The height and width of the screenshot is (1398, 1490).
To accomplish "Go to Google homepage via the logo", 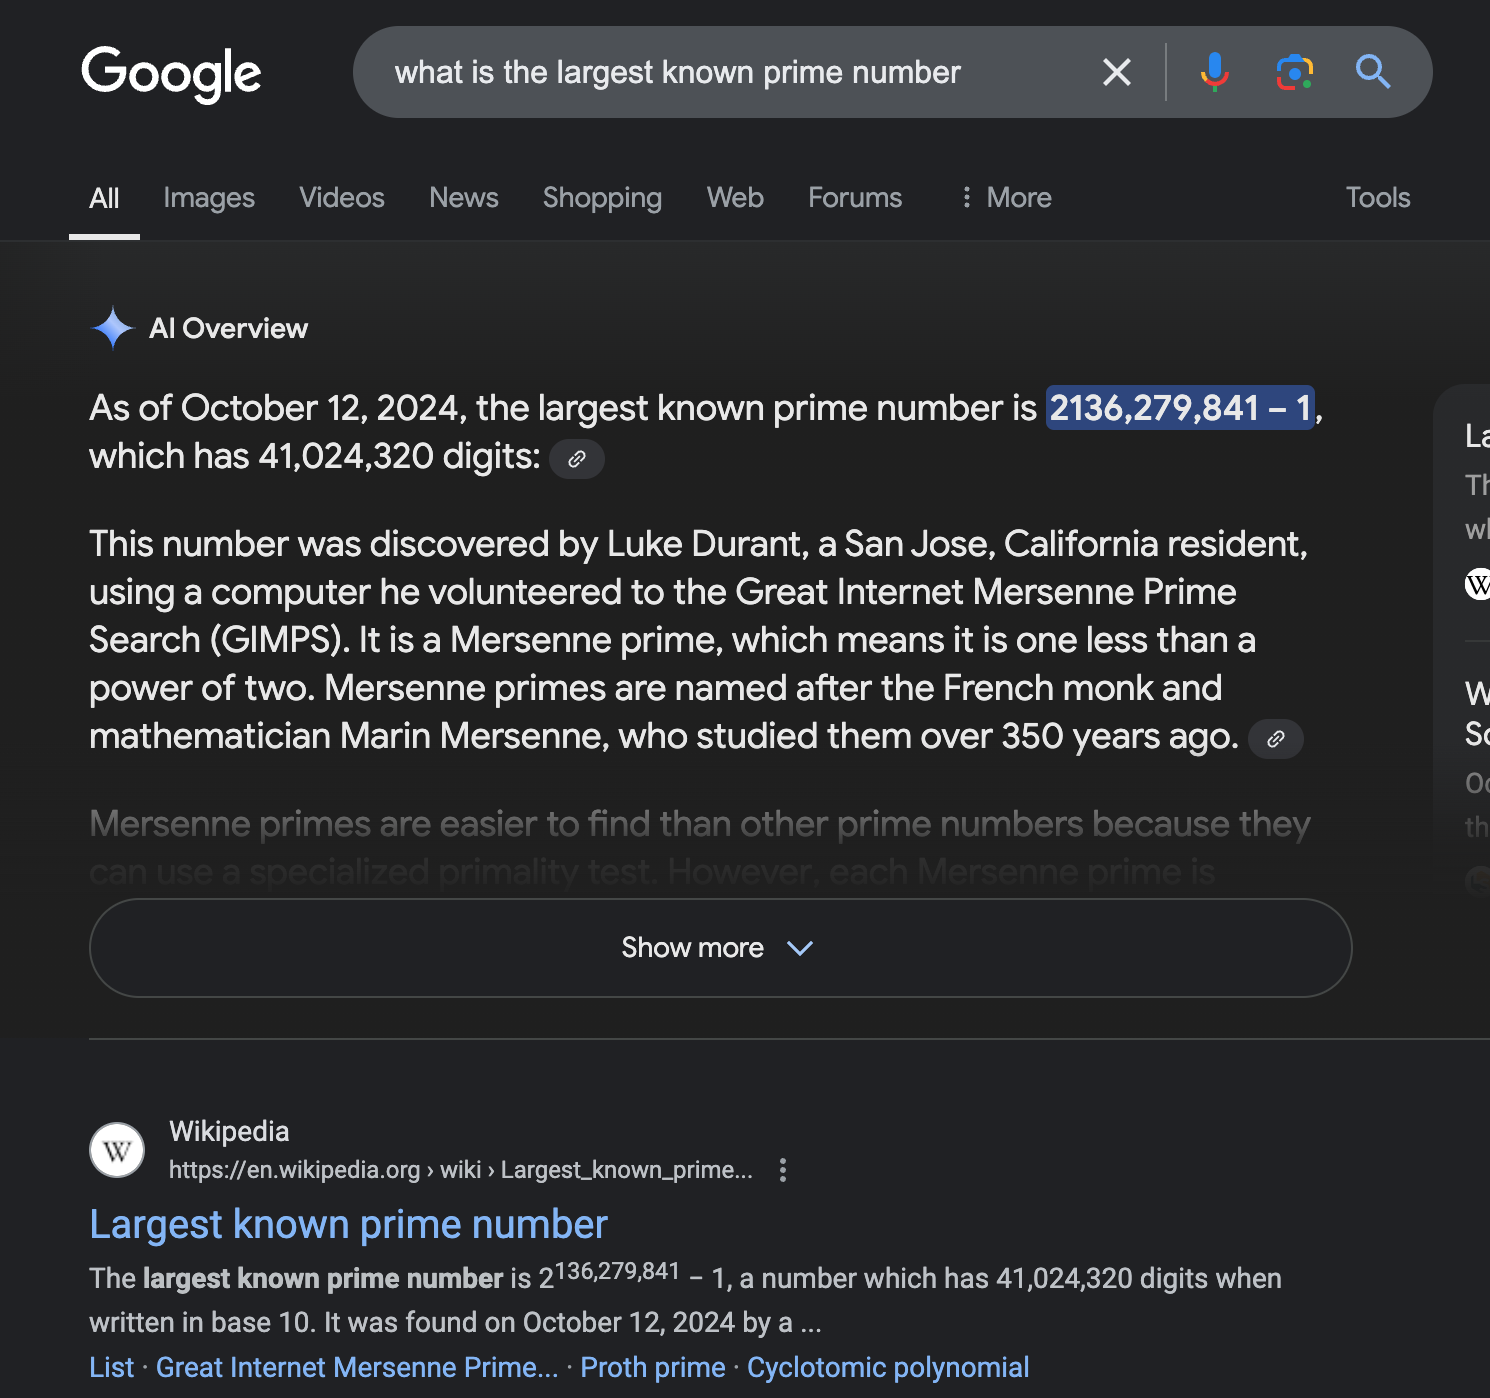I will pos(171,74).
